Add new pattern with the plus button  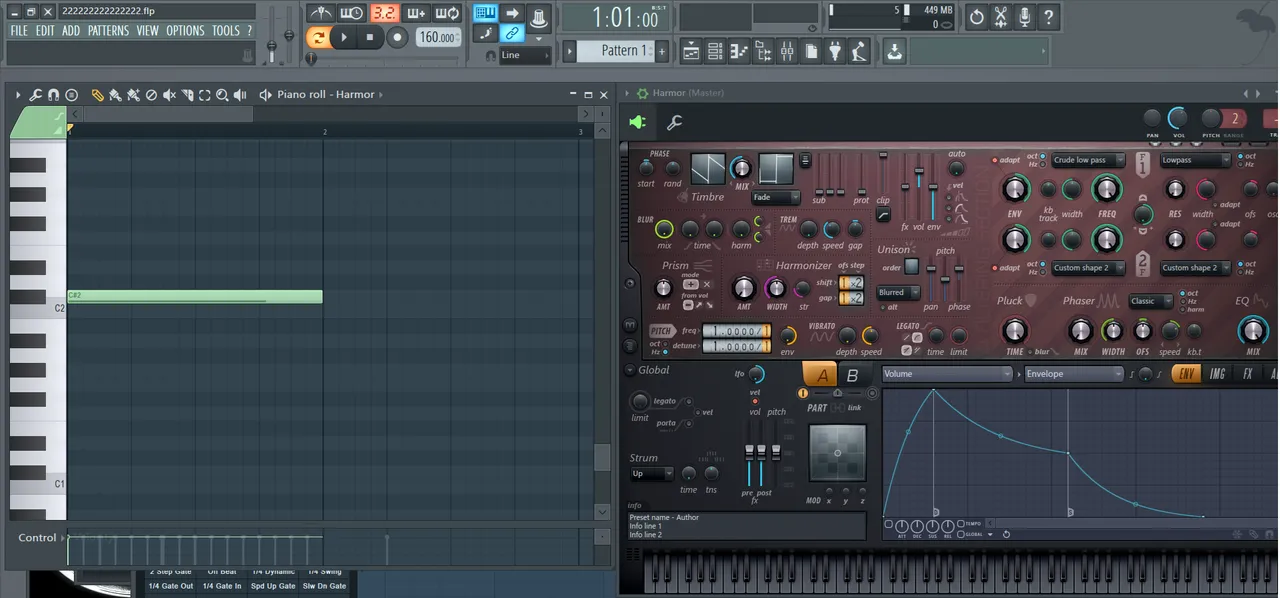[x=663, y=51]
